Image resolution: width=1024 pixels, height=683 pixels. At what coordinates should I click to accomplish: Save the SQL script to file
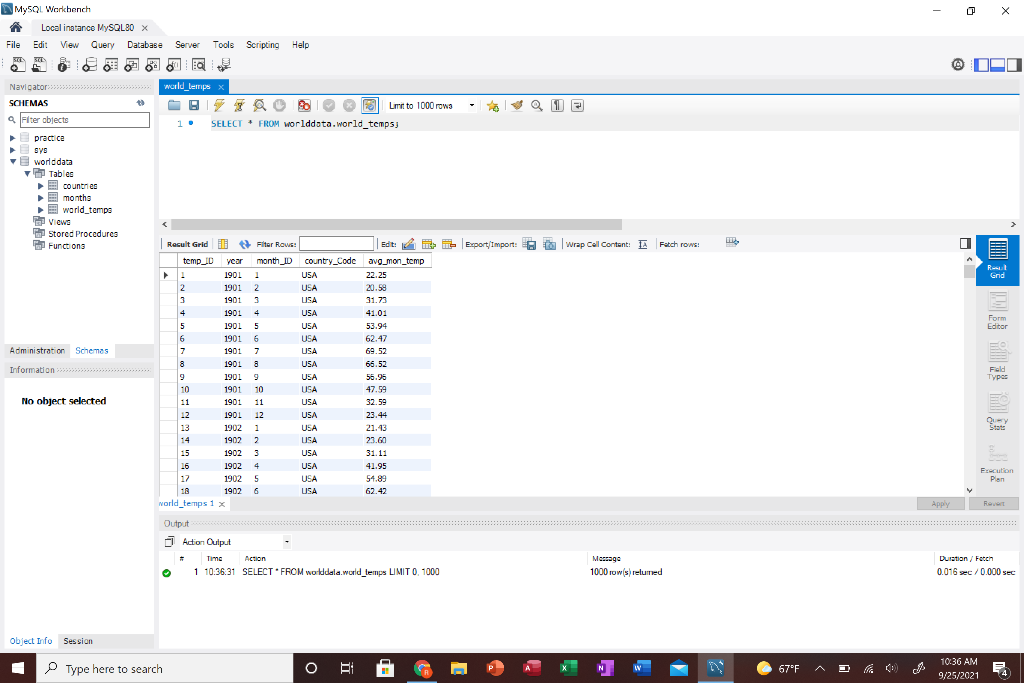point(194,105)
